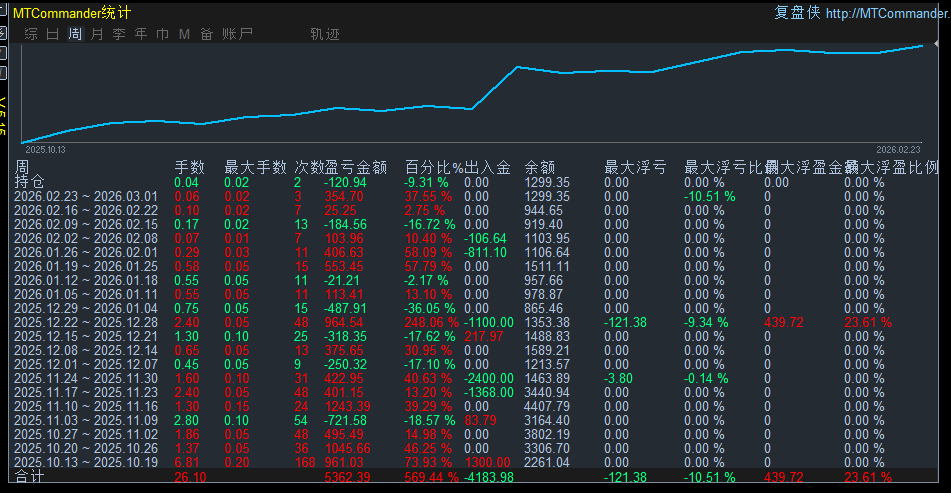Select row 2026.01.12 ~ 2026.01.18
951x493 pixels.
click(86, 280)
